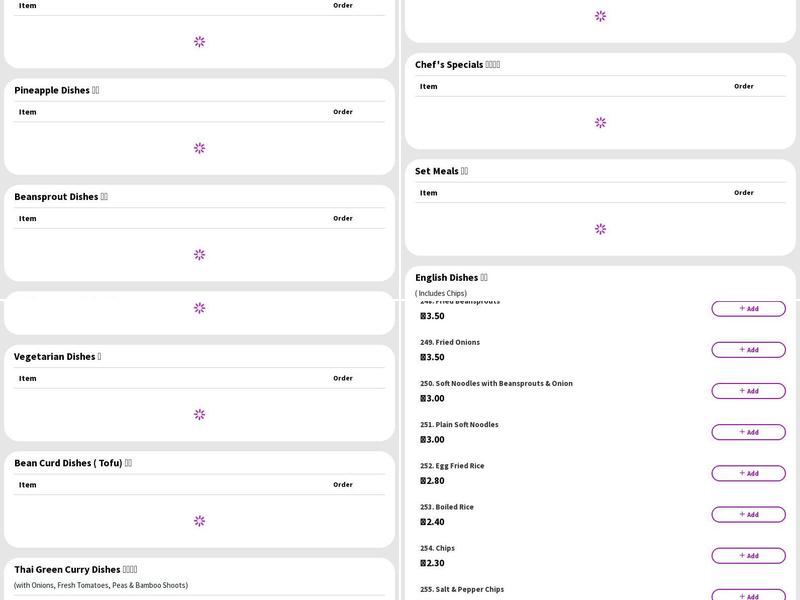Open the English Dishes section heading
800x600 pixels.
click(x=451, y=277)
